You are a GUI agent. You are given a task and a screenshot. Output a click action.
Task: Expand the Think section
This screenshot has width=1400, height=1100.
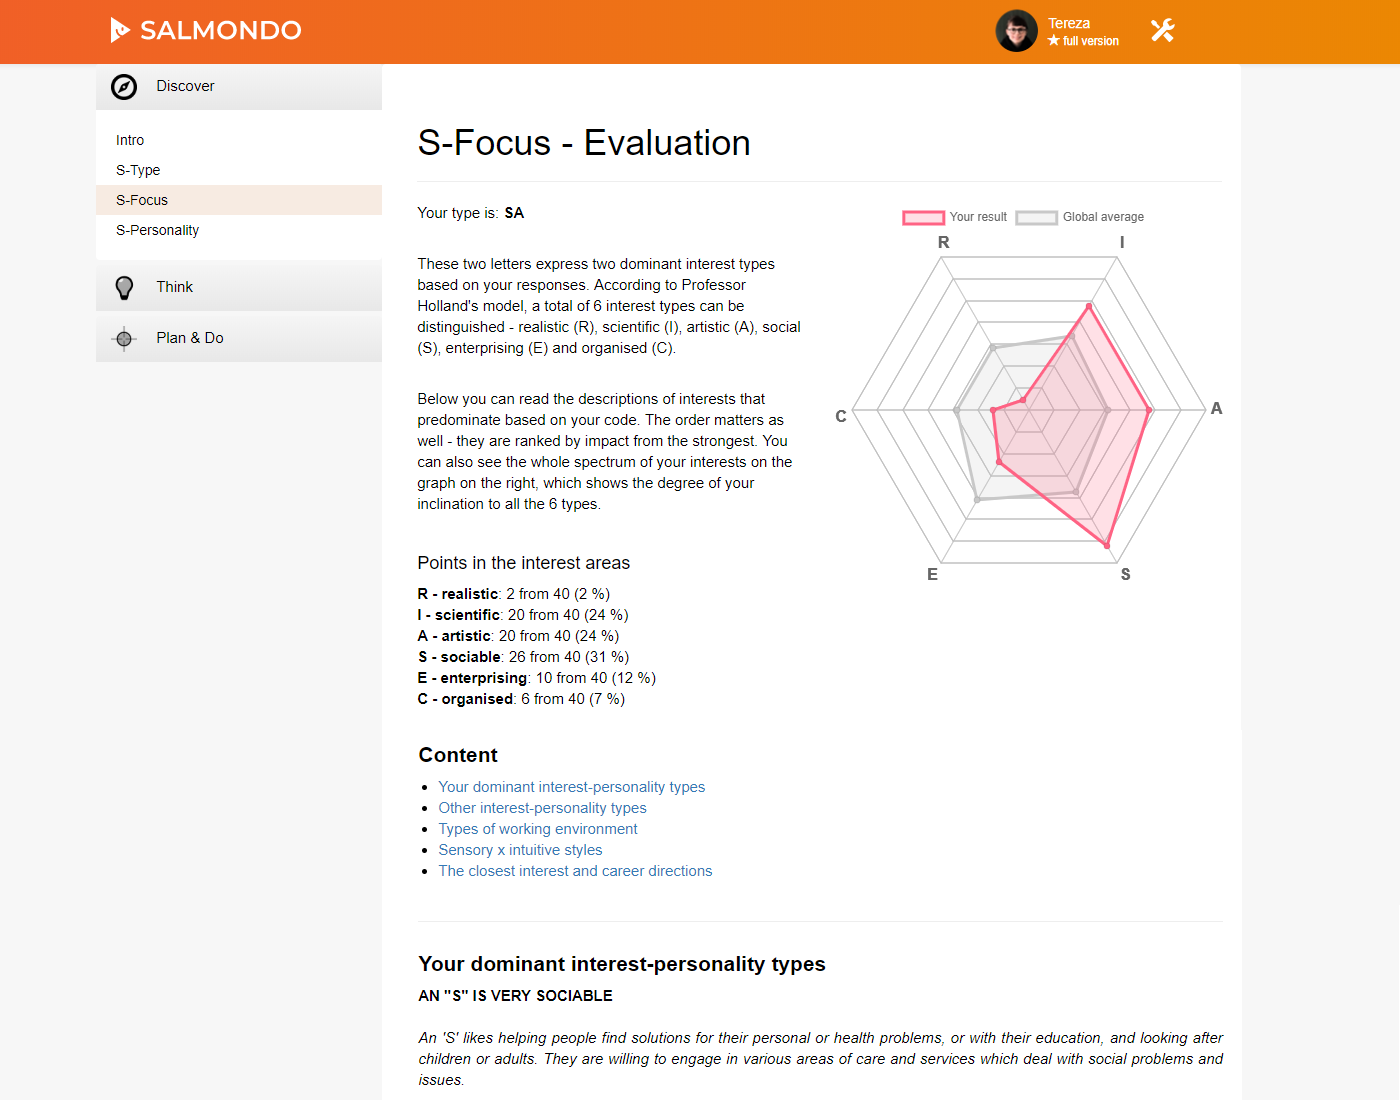pos(239,287)
